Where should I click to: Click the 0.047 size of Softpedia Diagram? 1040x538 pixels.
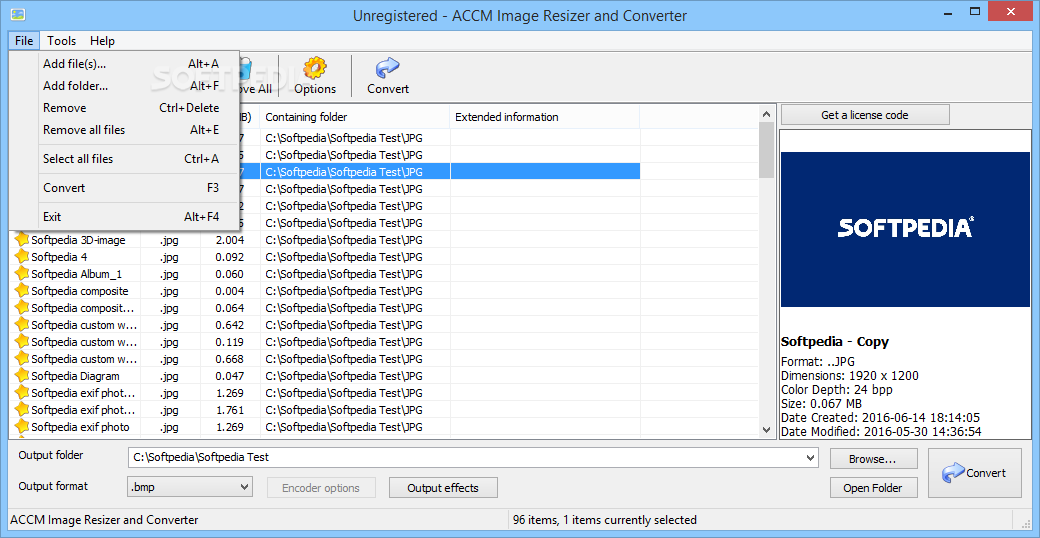(x=229, y=376)
